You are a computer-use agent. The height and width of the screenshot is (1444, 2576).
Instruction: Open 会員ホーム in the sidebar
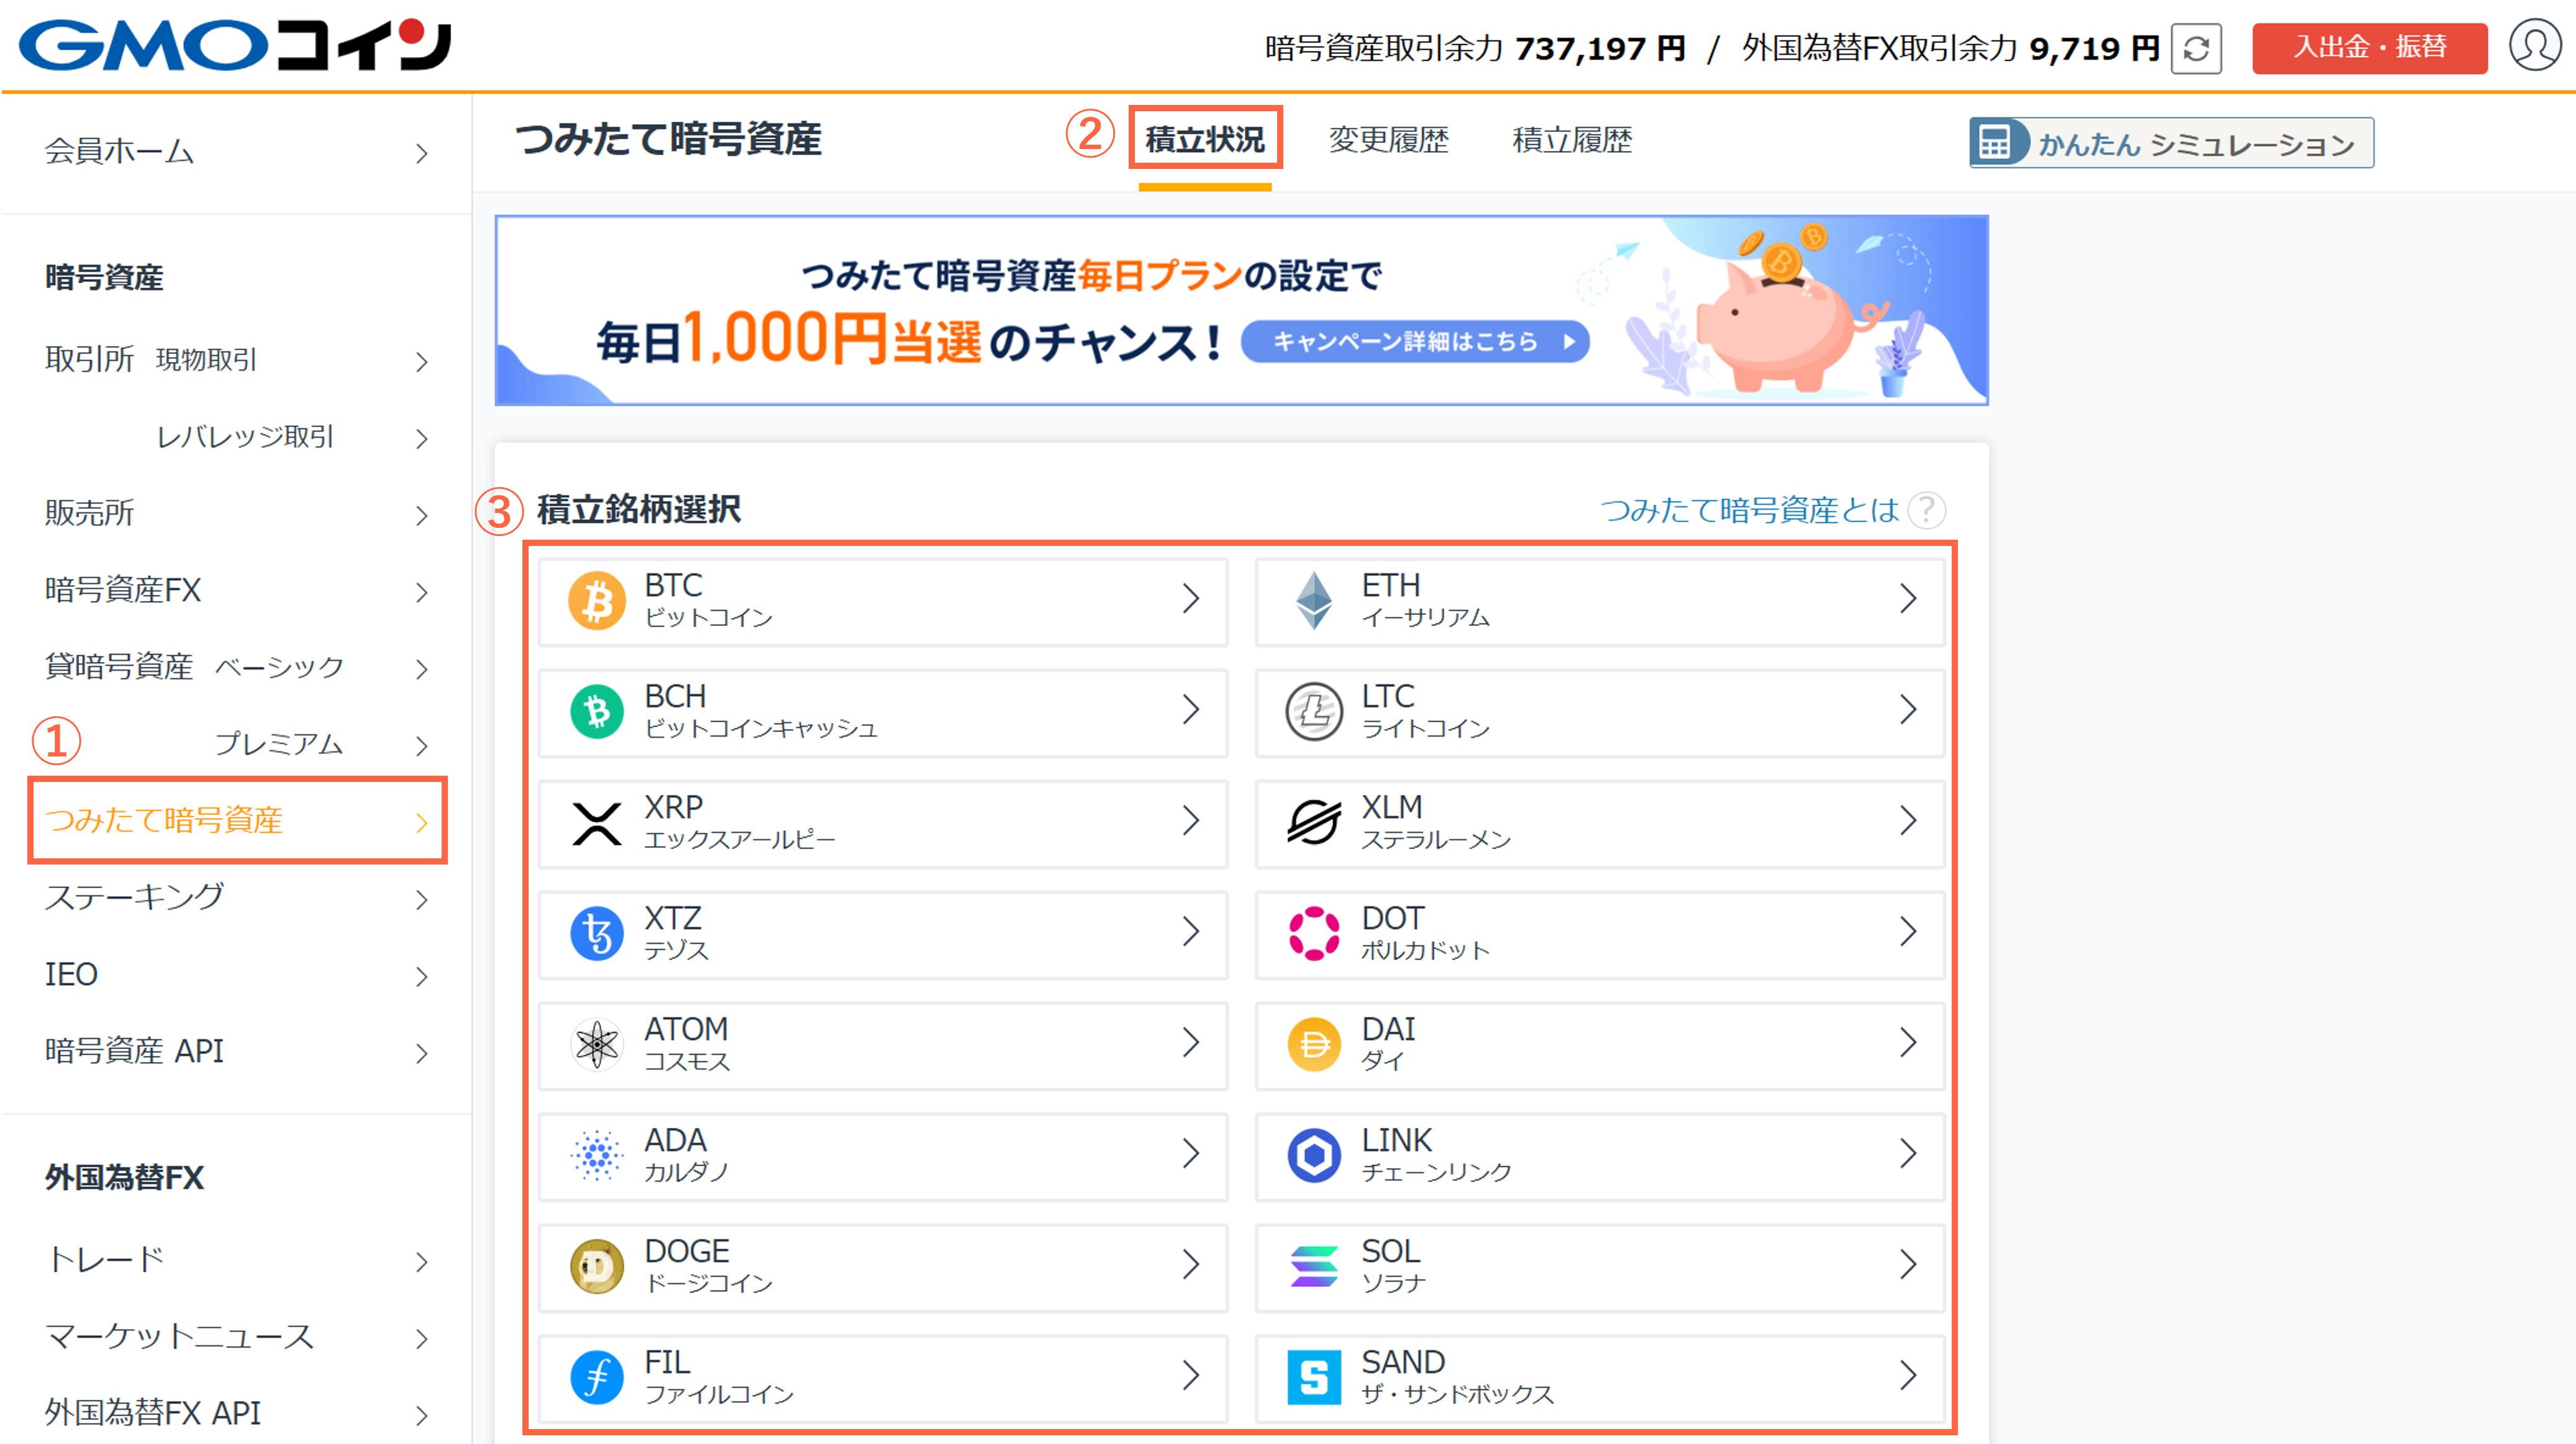point(236,152)
